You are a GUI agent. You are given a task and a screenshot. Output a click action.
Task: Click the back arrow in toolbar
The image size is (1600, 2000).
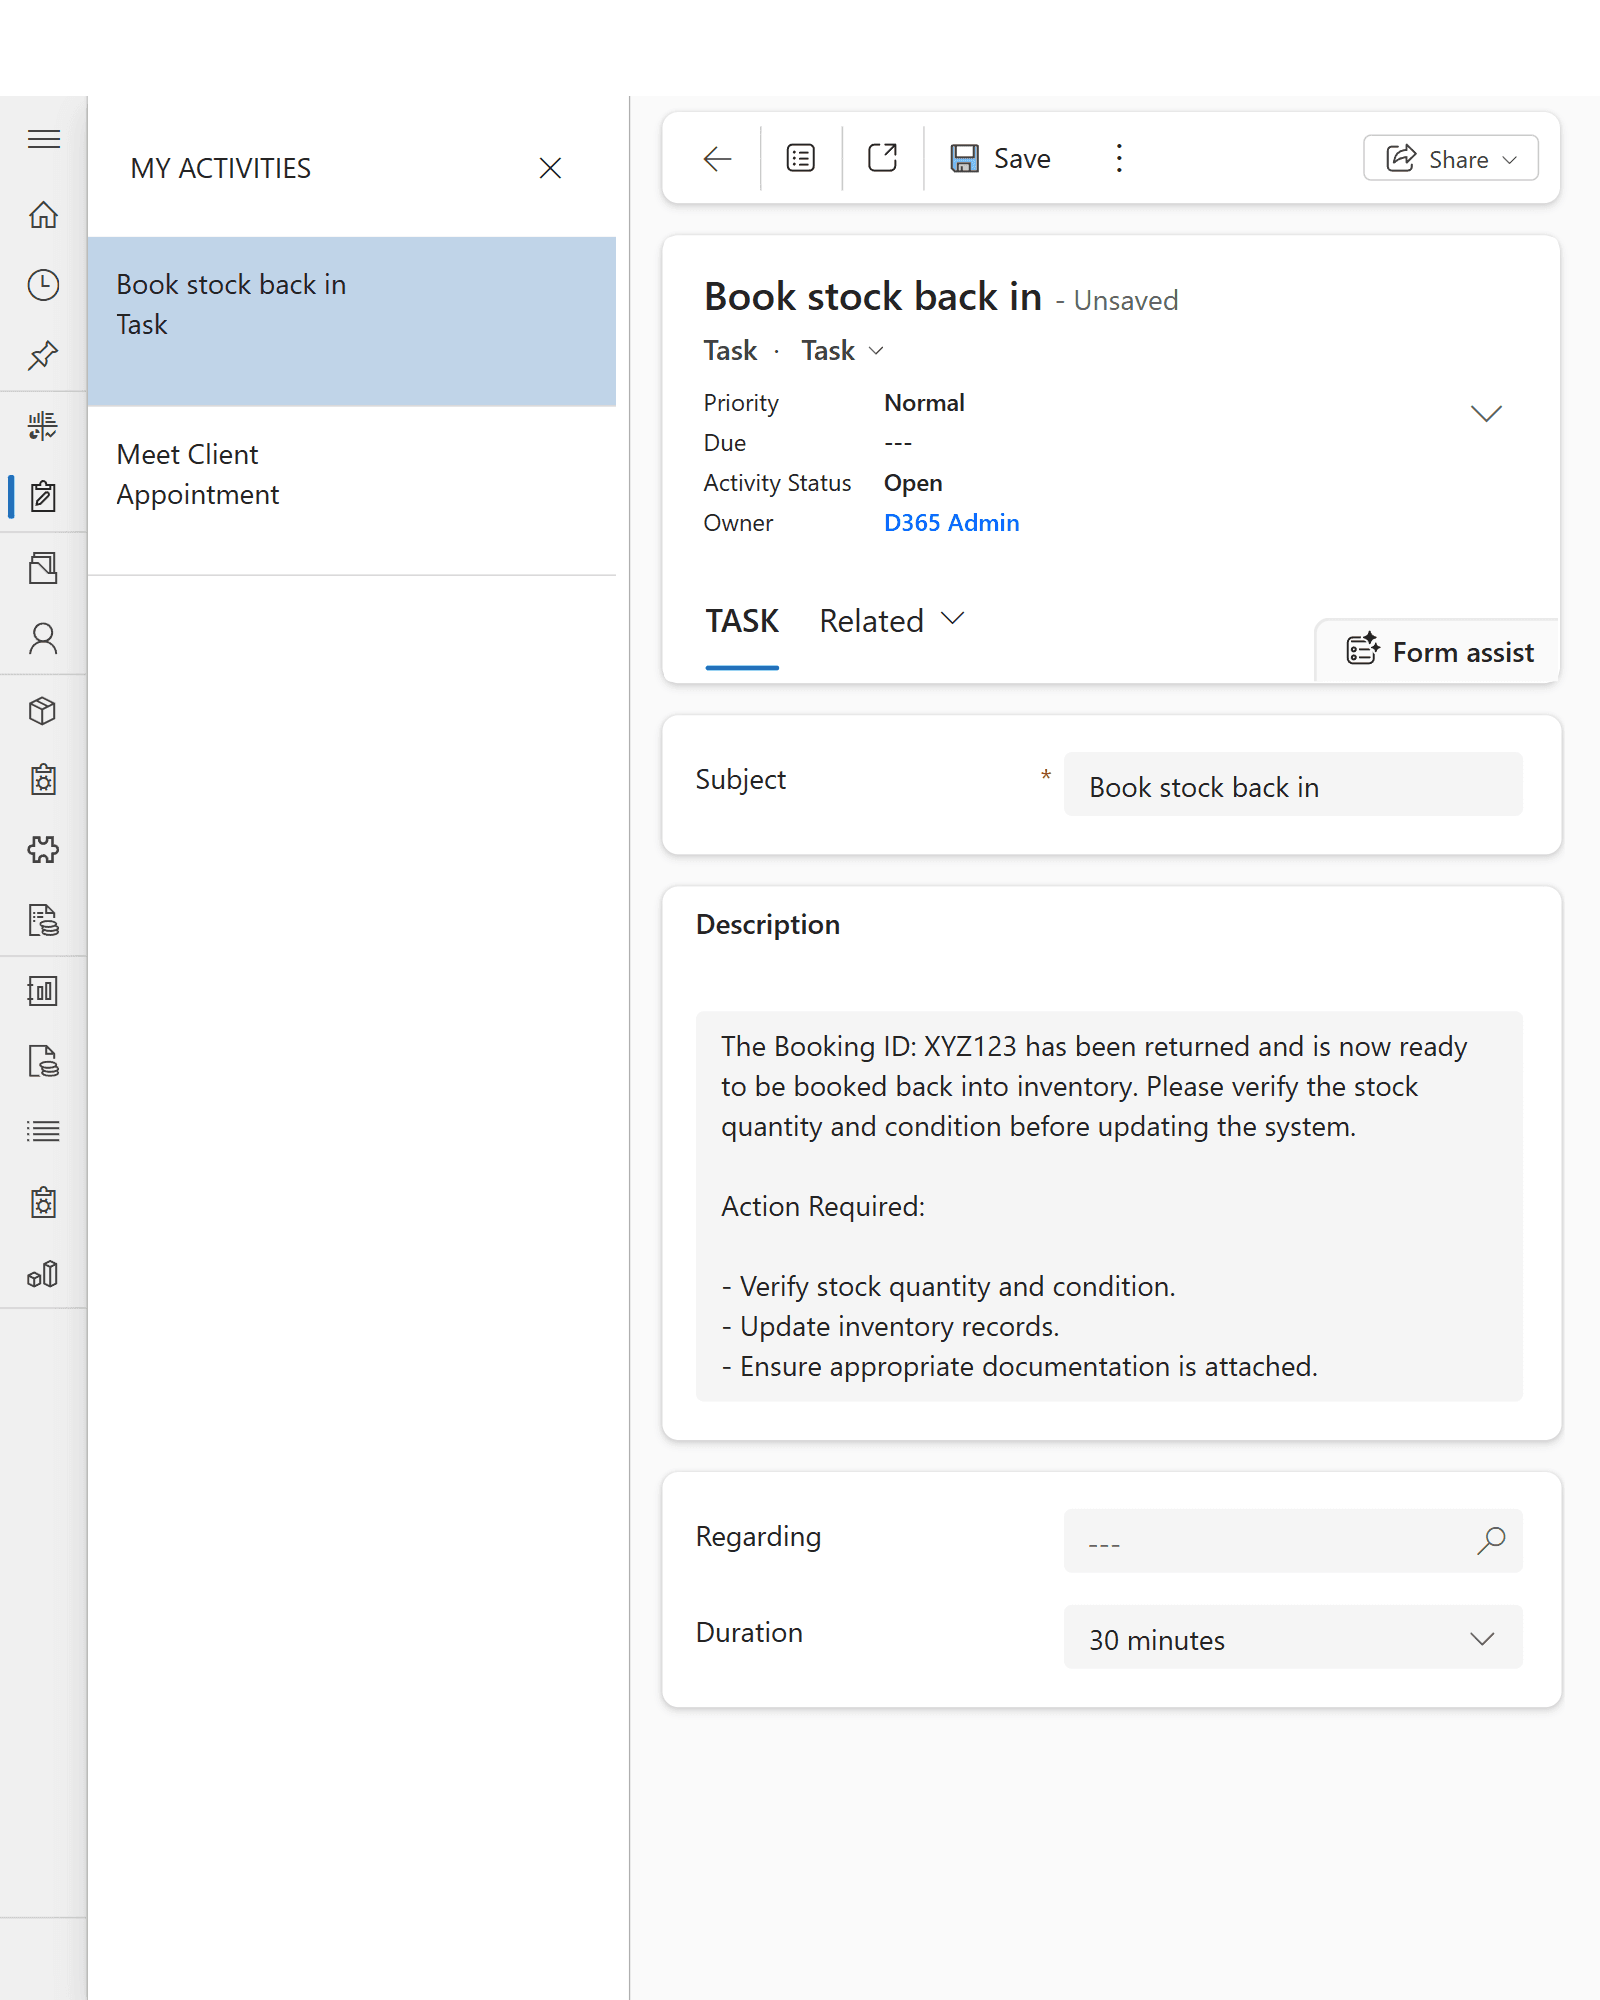point(717,159)
